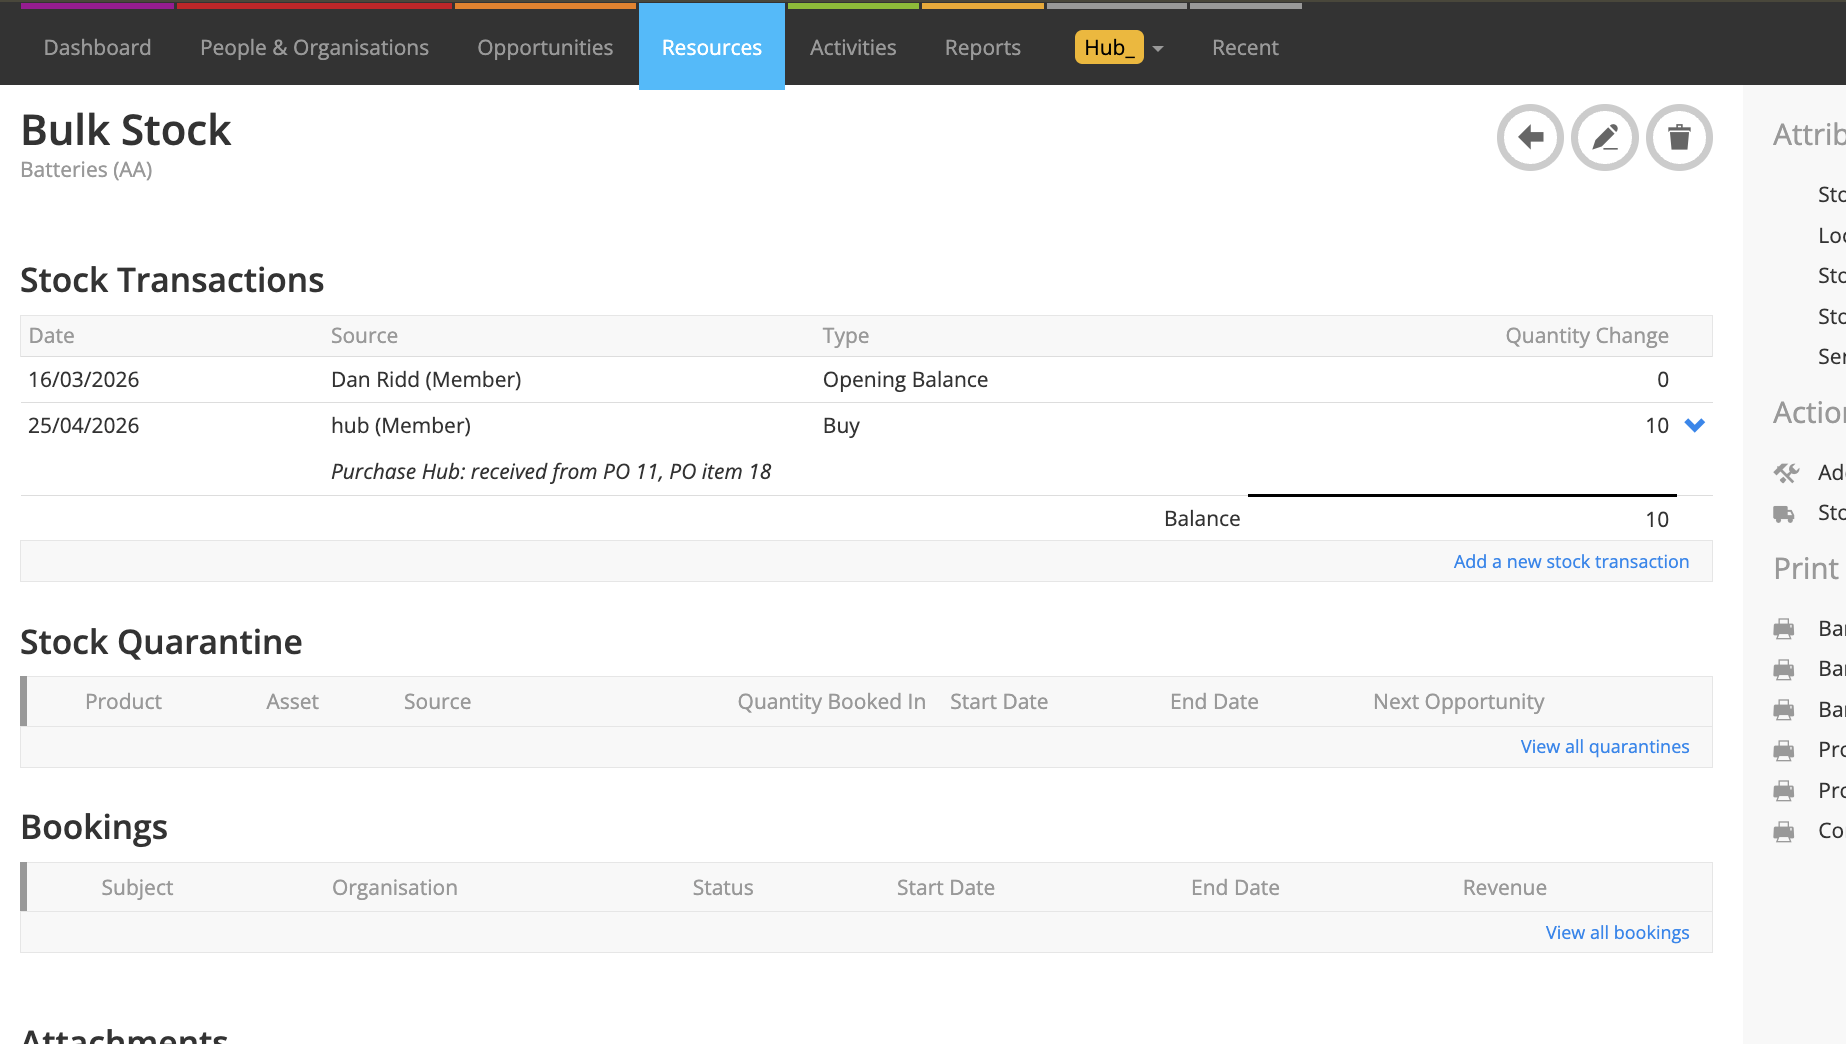This screenshot has height=1044, width=1846.
Task: Click the Quantity Change column header
Action: (1587, 335)
